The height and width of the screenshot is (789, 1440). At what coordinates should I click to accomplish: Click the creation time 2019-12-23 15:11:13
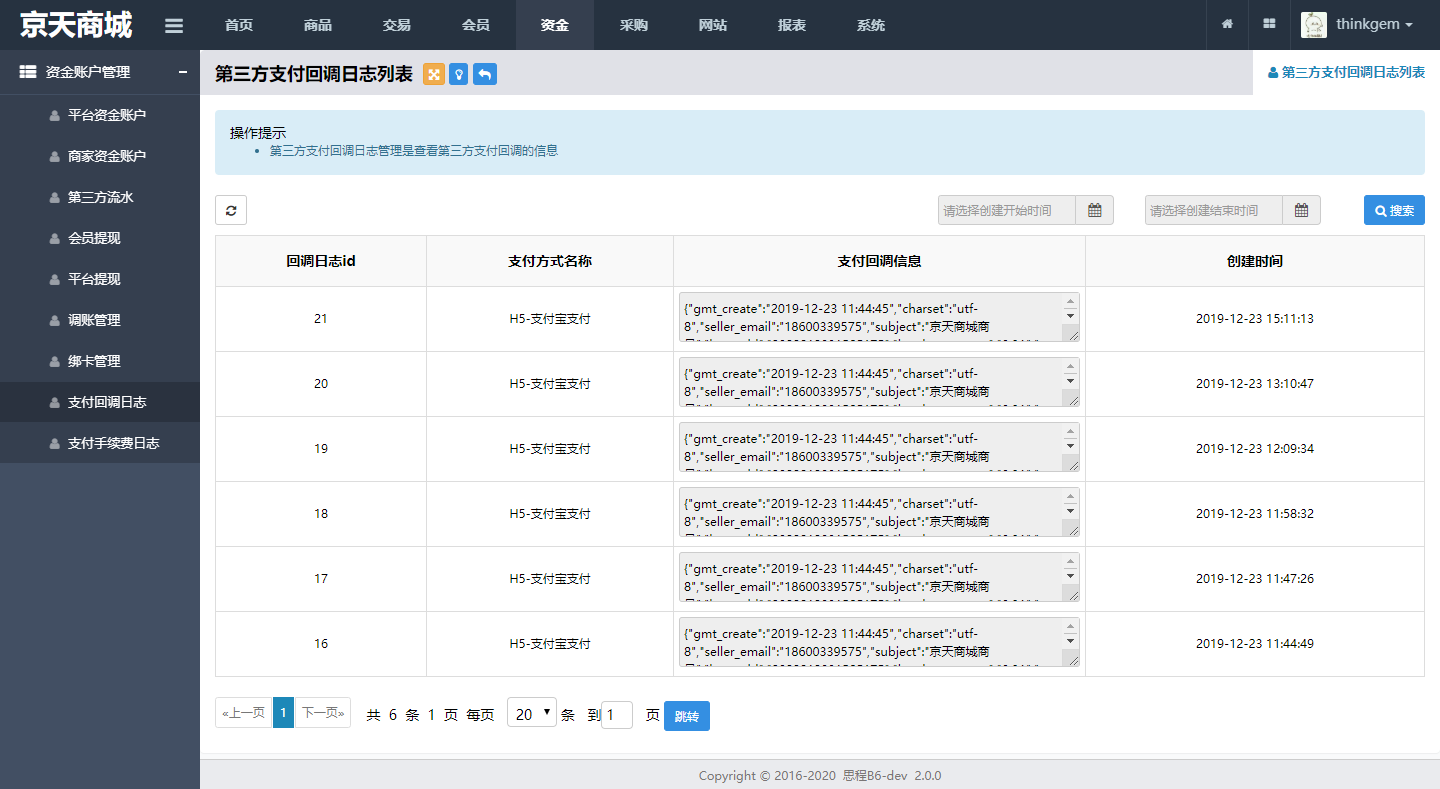tap(1255, 319)
